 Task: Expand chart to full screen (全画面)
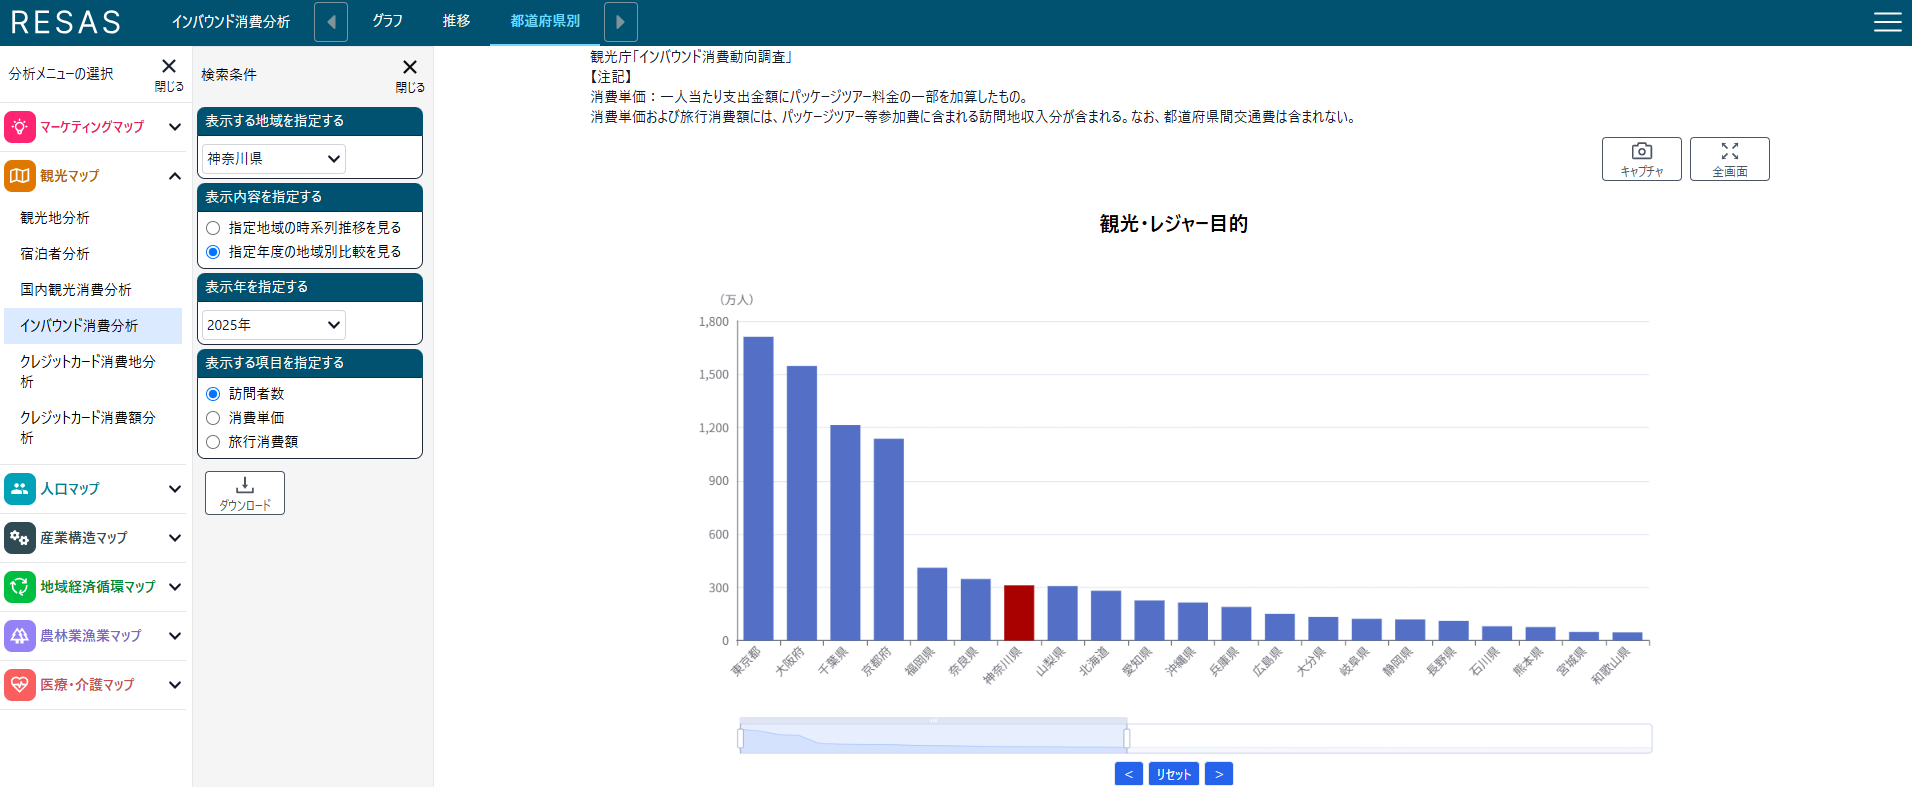click(x=1730, y=159)
